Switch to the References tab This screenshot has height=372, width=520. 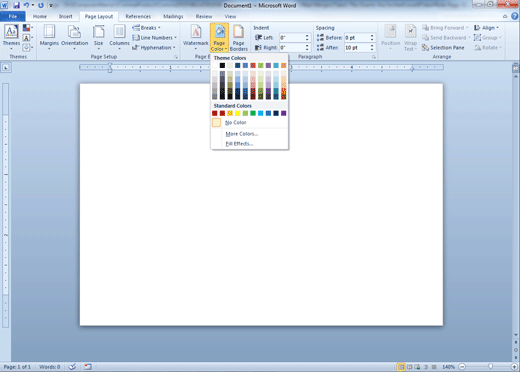(138, 16)
